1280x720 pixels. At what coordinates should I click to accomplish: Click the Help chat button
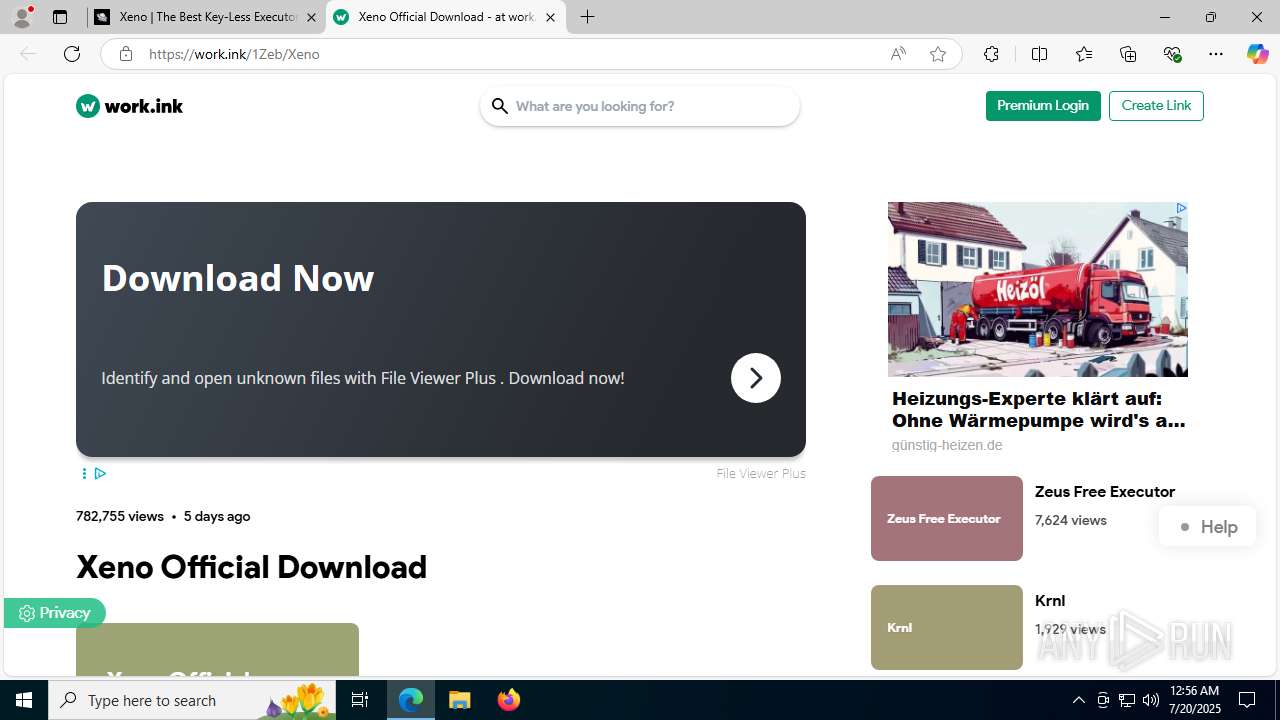click(1207, 527)
